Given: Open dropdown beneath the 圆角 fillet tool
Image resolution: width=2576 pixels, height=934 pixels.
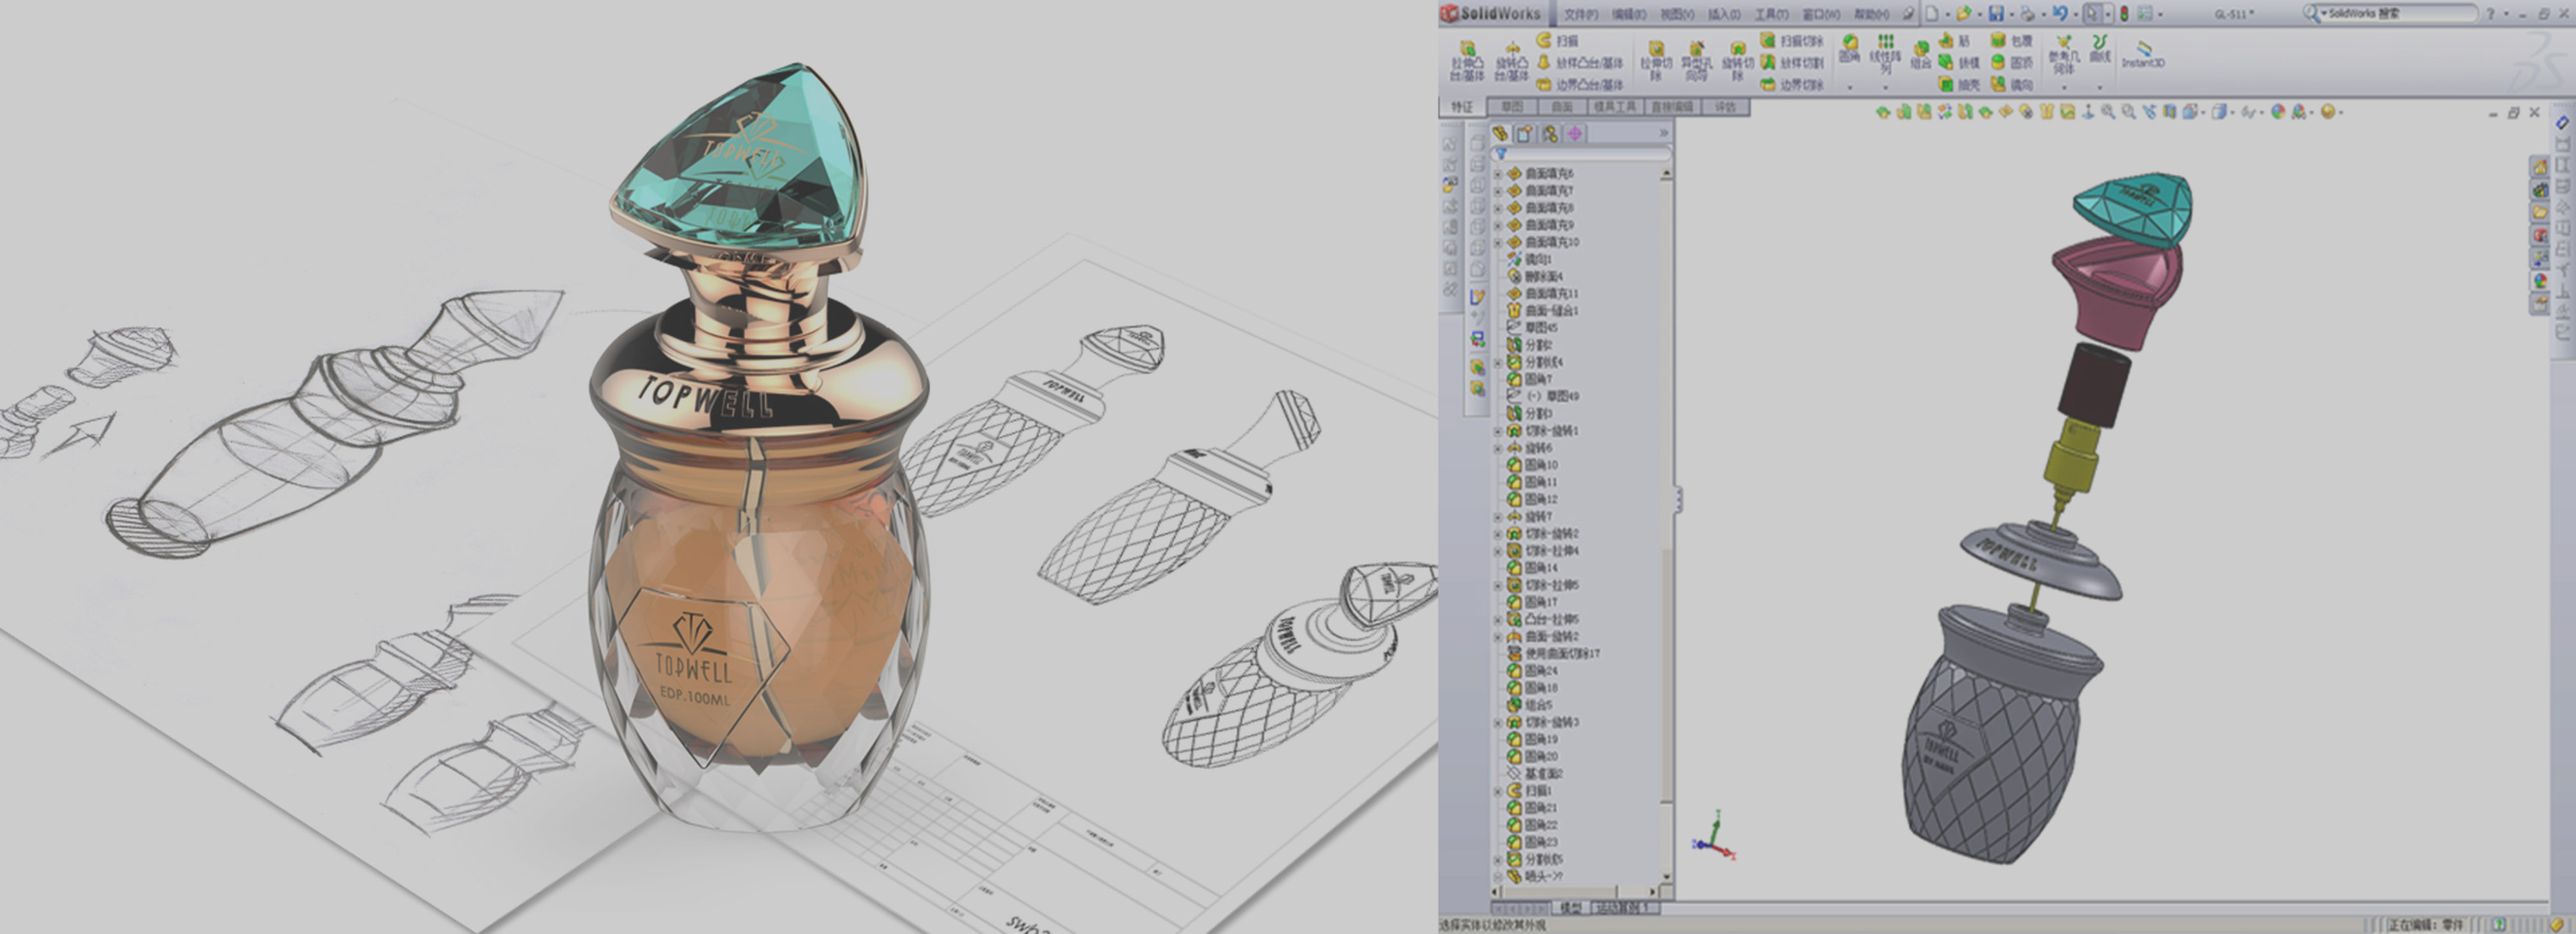Looking at the screenshot, I should (1850, 87).
